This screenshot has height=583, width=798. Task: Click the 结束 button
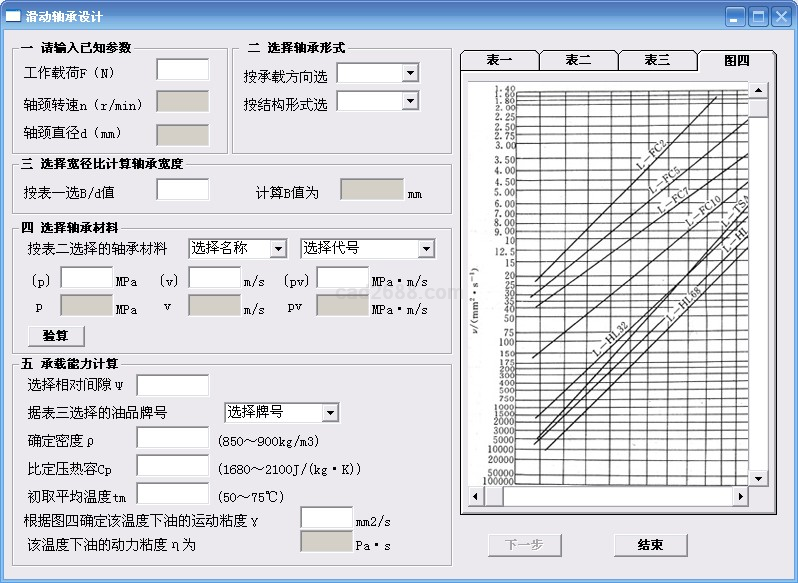(x=650, y=545)
